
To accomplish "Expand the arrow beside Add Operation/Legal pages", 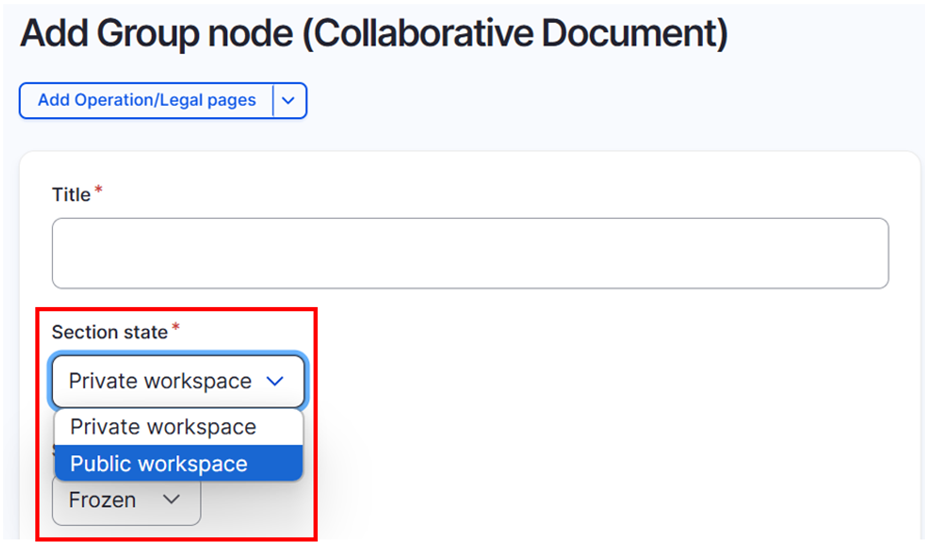I will click(x=289, y=100).
